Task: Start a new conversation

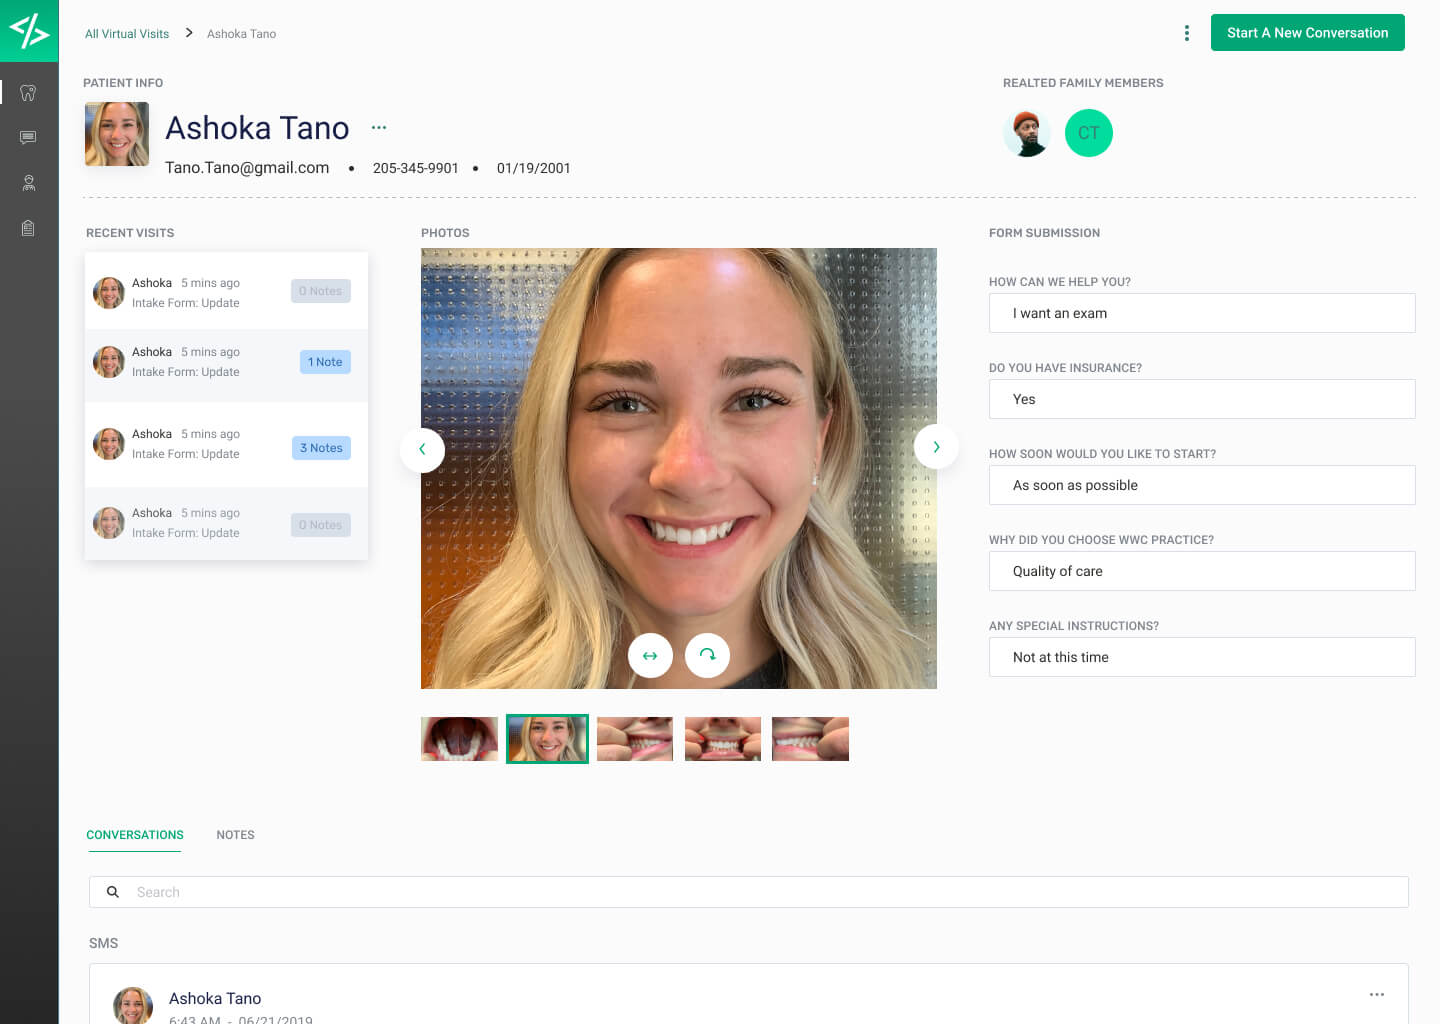Action: 1308,32
